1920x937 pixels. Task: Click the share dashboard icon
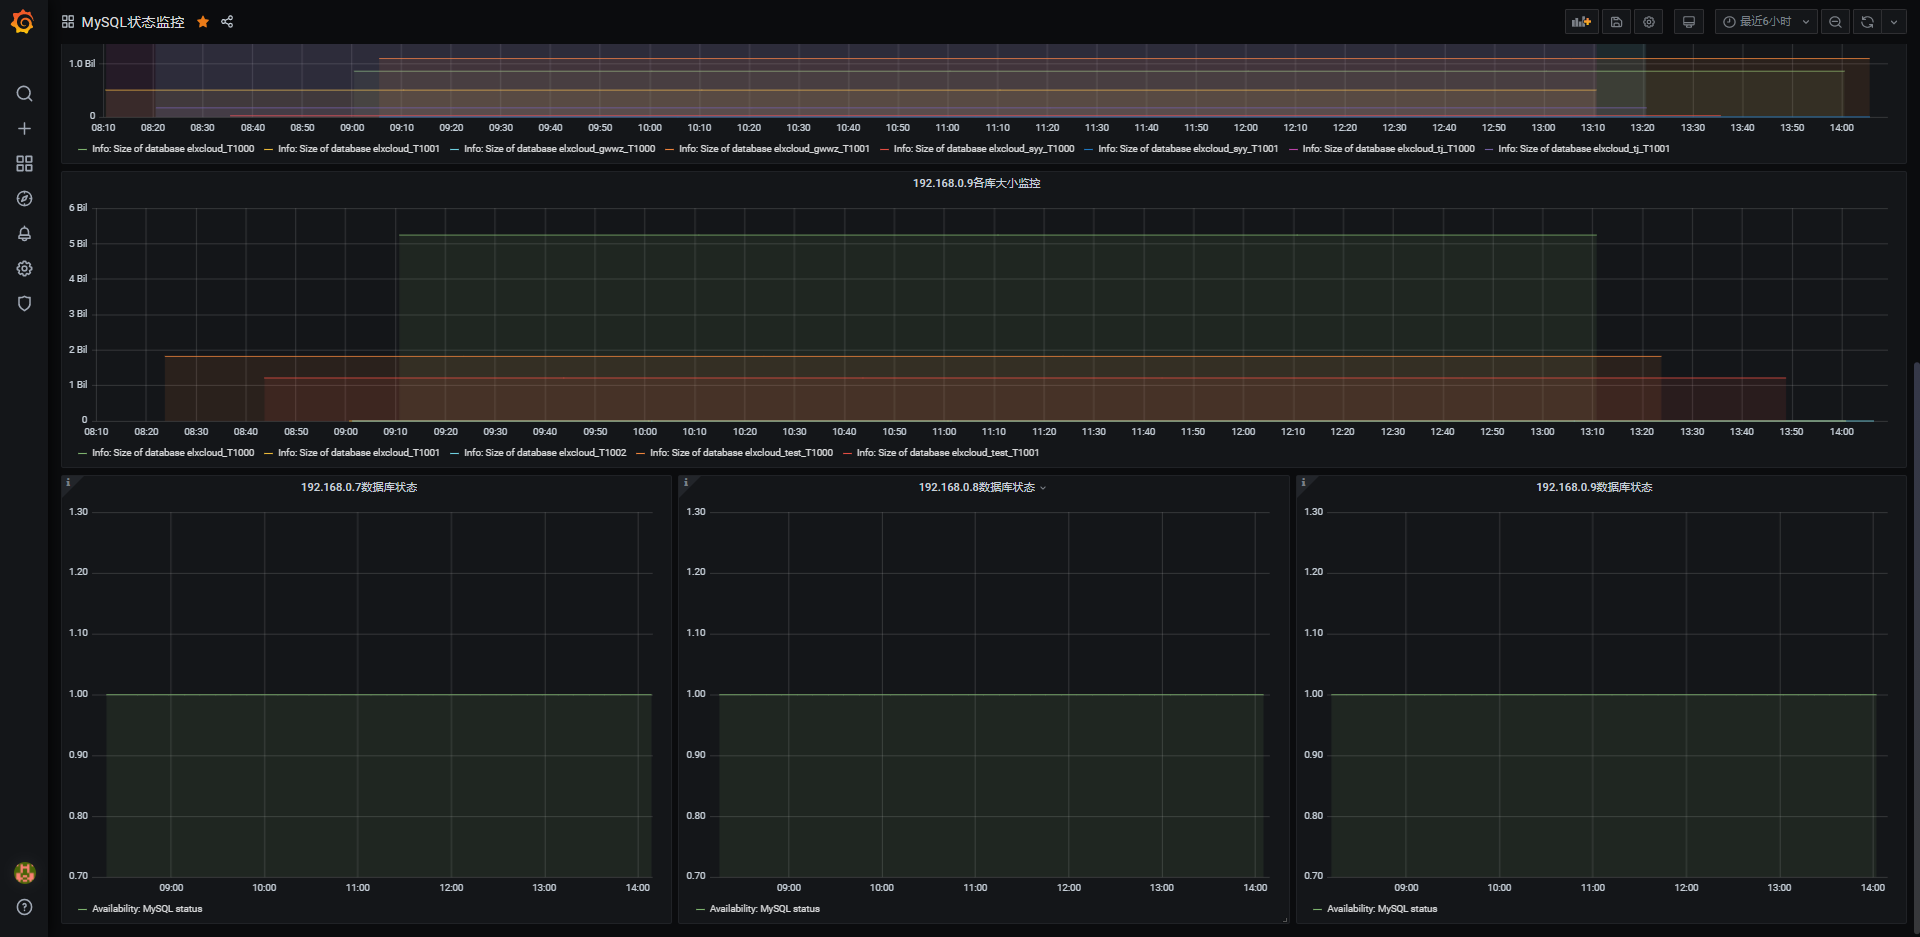point(227,22)
